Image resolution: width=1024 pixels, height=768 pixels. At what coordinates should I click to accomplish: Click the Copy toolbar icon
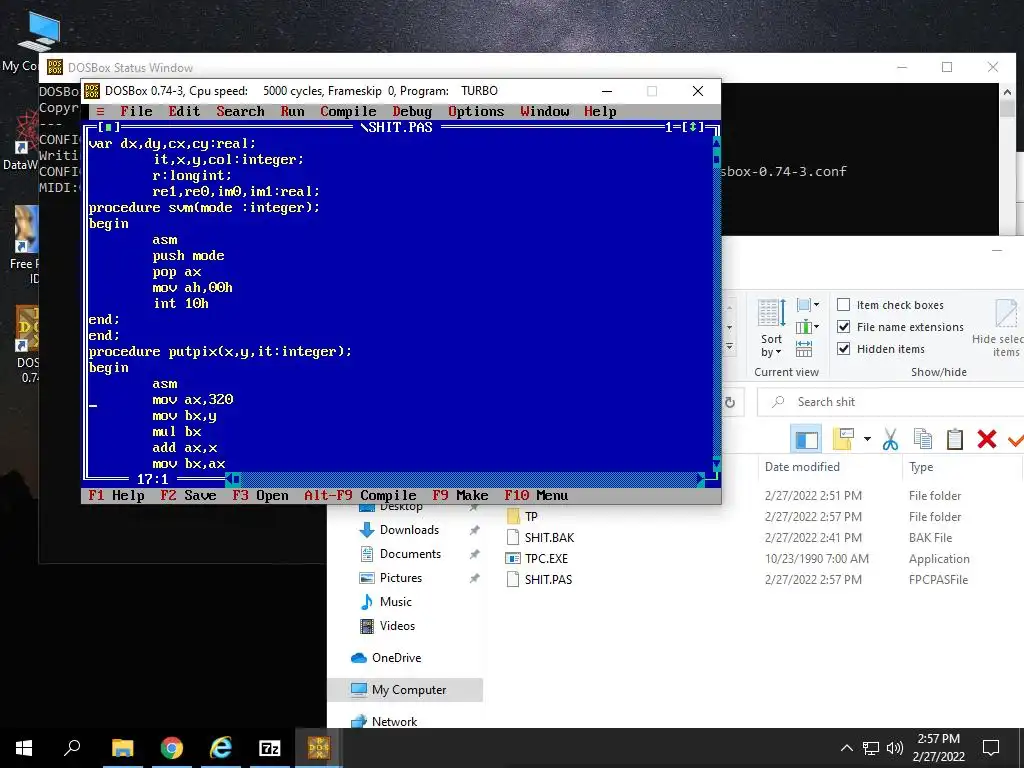coord(923,439)
